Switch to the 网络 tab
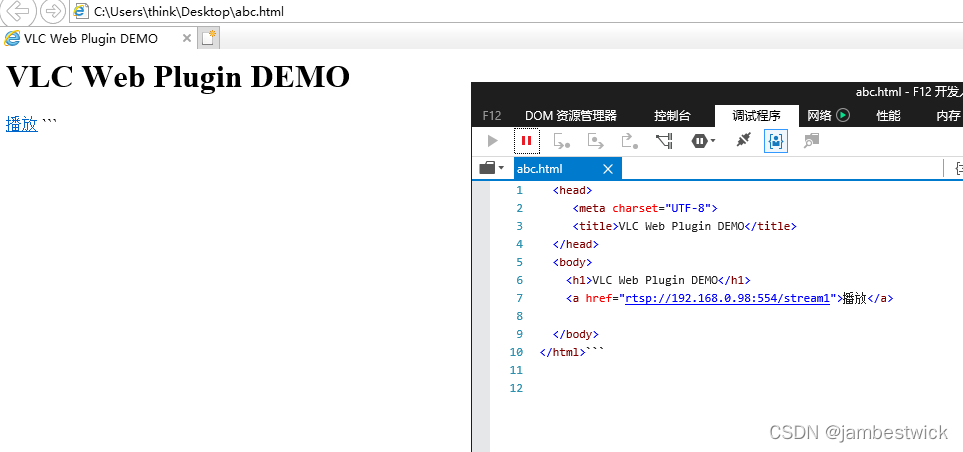 (828, 115)
